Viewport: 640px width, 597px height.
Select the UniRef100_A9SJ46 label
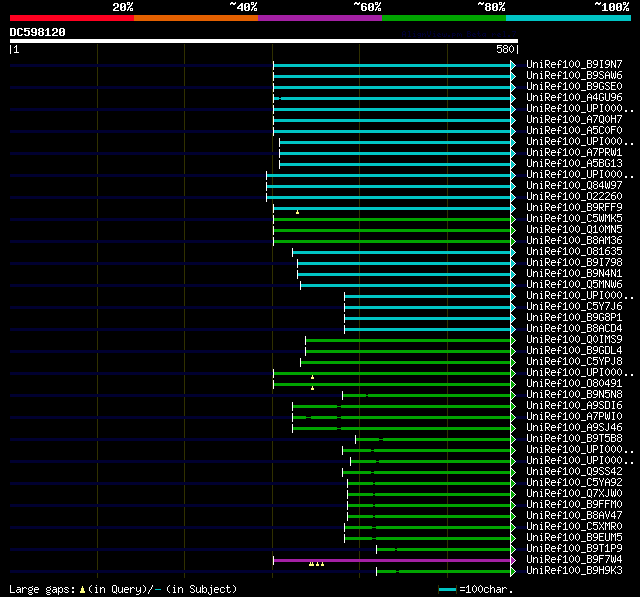[x=574, y=428]
